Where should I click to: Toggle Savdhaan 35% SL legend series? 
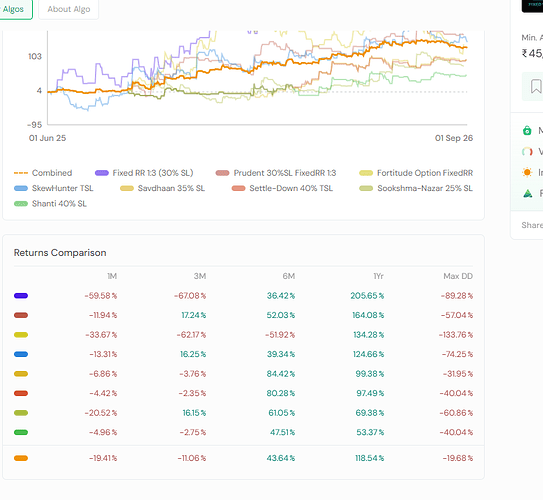tap(162, 188)
